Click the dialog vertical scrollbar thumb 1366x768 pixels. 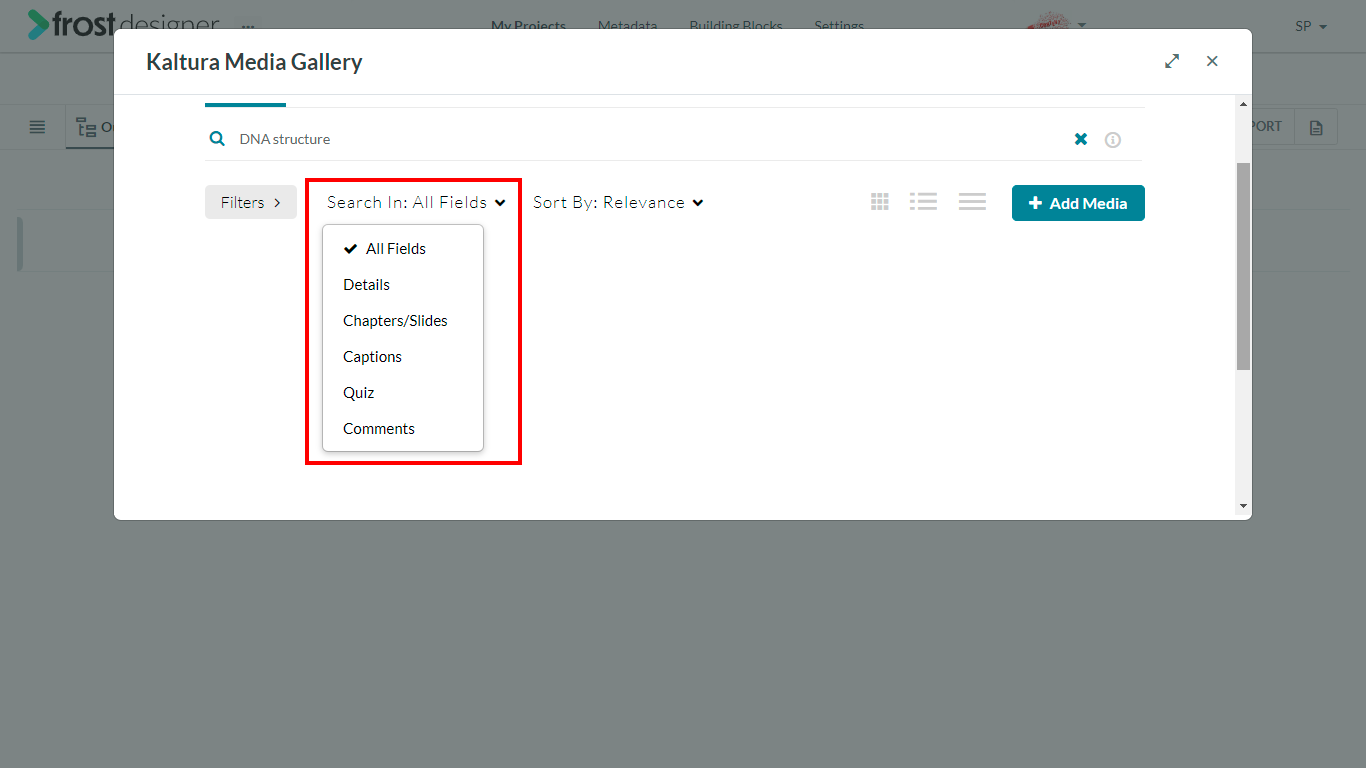pyautogui.click(x=1243, y=266)
